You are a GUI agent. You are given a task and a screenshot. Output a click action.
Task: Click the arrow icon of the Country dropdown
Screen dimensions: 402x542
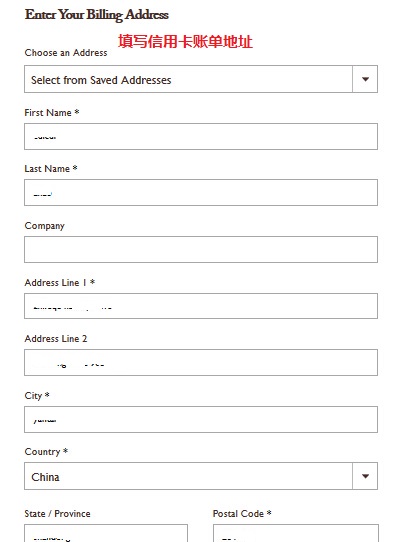(x=365, y=476)
